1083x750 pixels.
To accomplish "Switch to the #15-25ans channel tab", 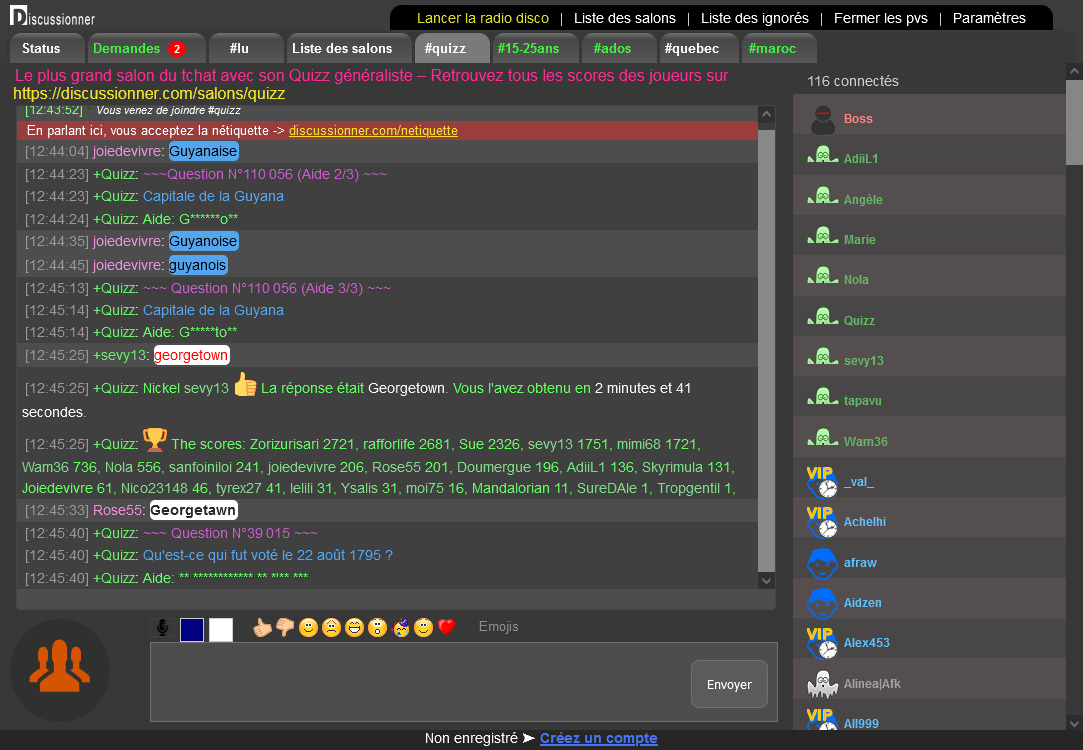I will tap(535, 48).
